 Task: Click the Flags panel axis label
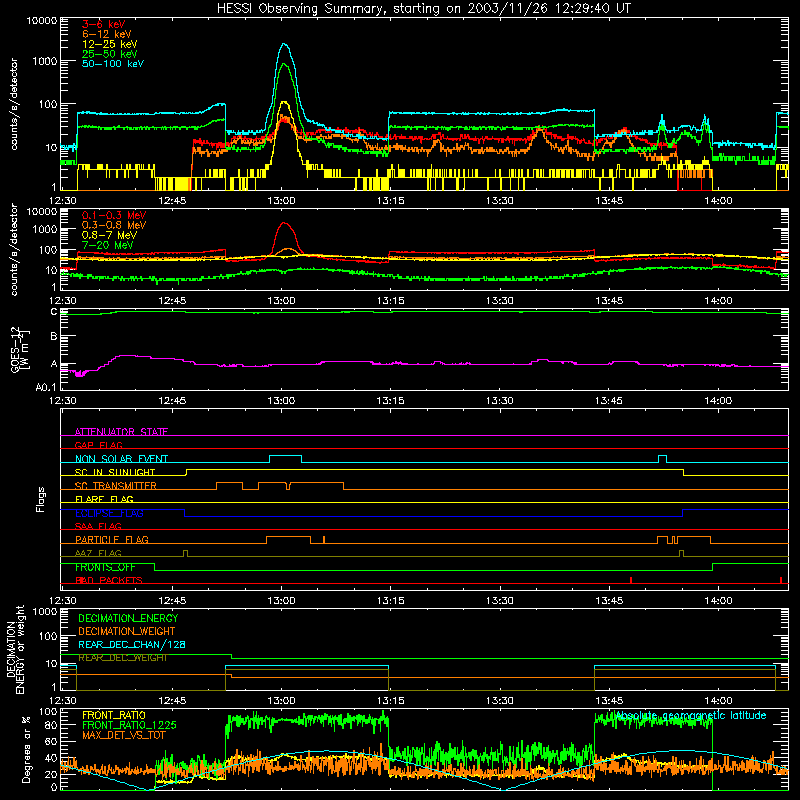click(41, 499)
